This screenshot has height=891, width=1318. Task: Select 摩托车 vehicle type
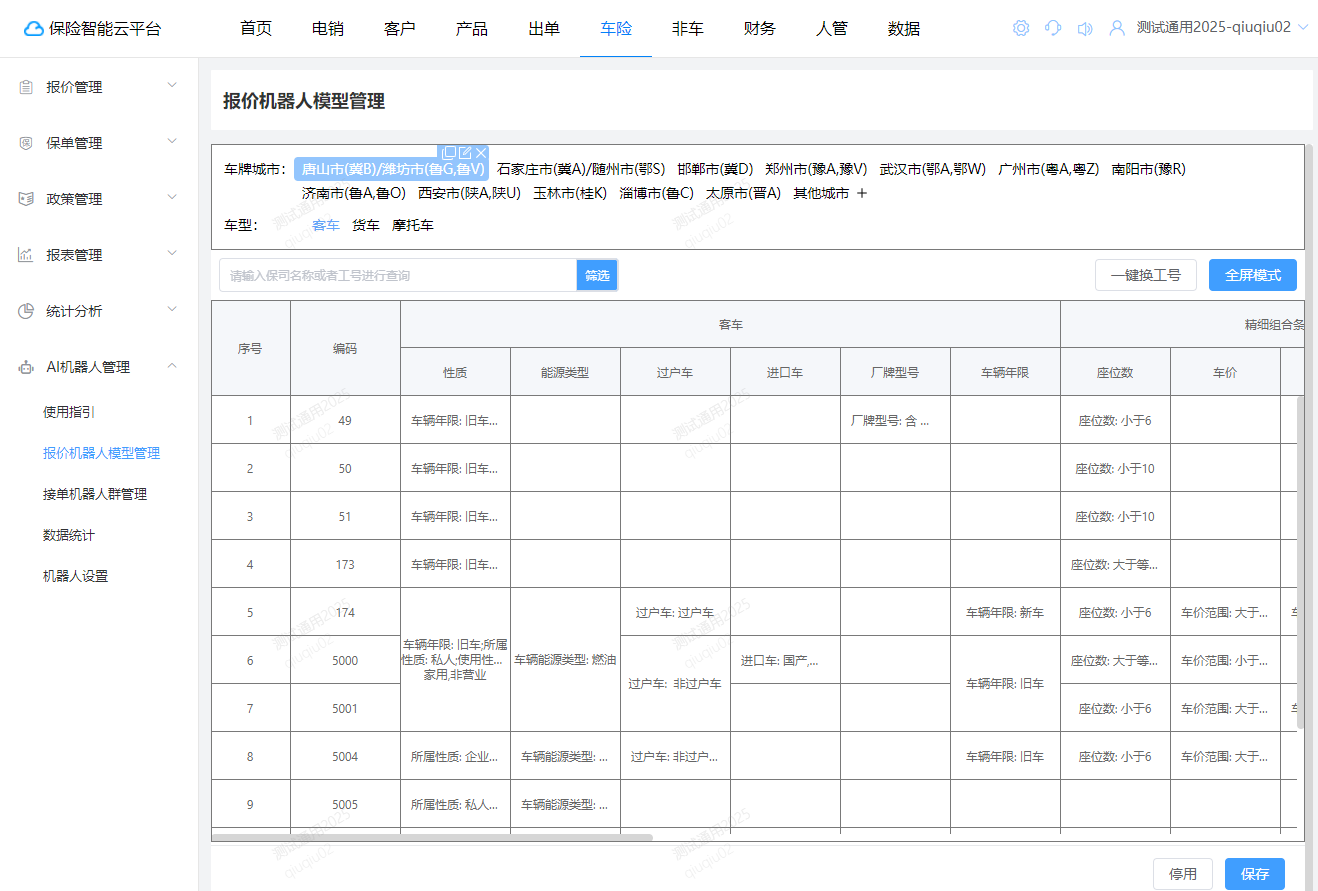[413, 226]
